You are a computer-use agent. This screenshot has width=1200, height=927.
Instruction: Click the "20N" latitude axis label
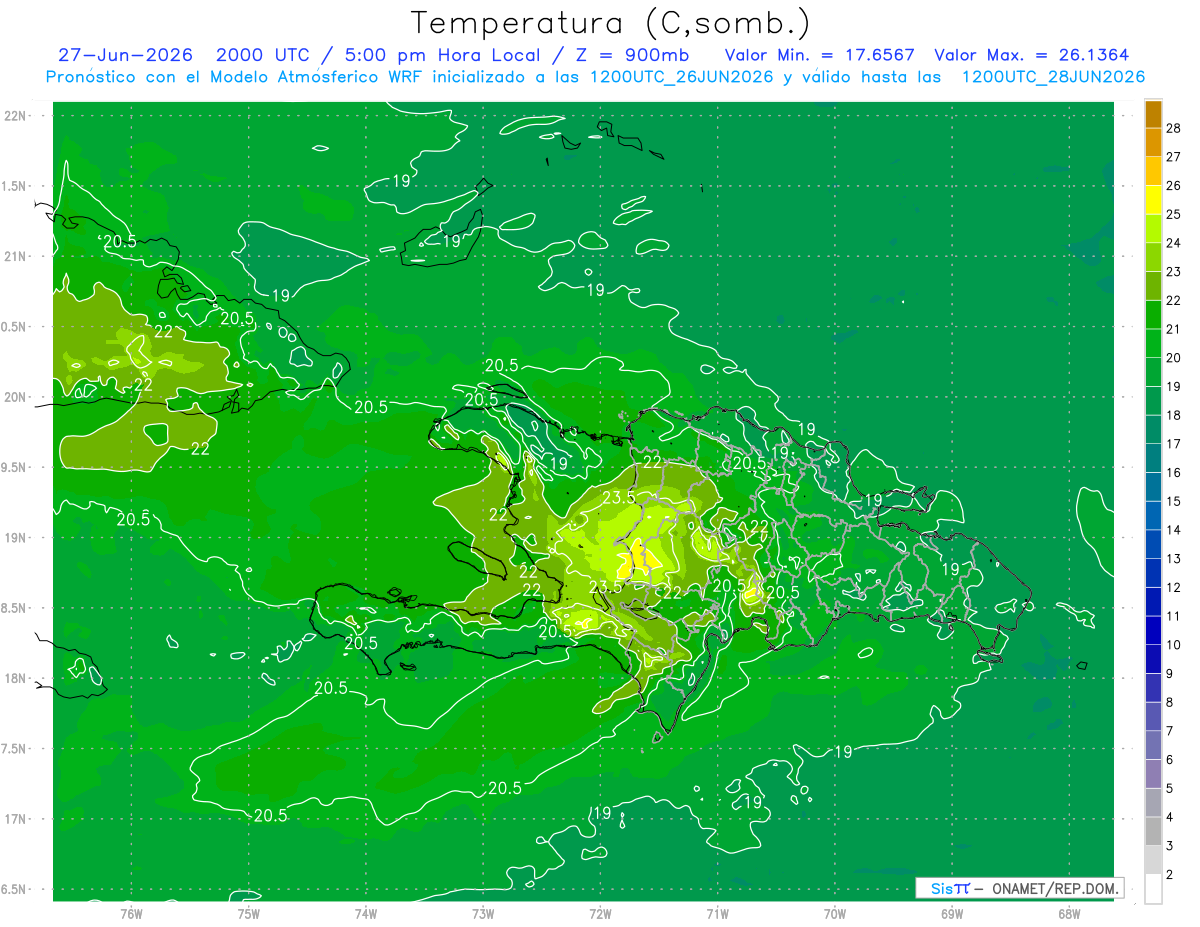coord(17,397)
